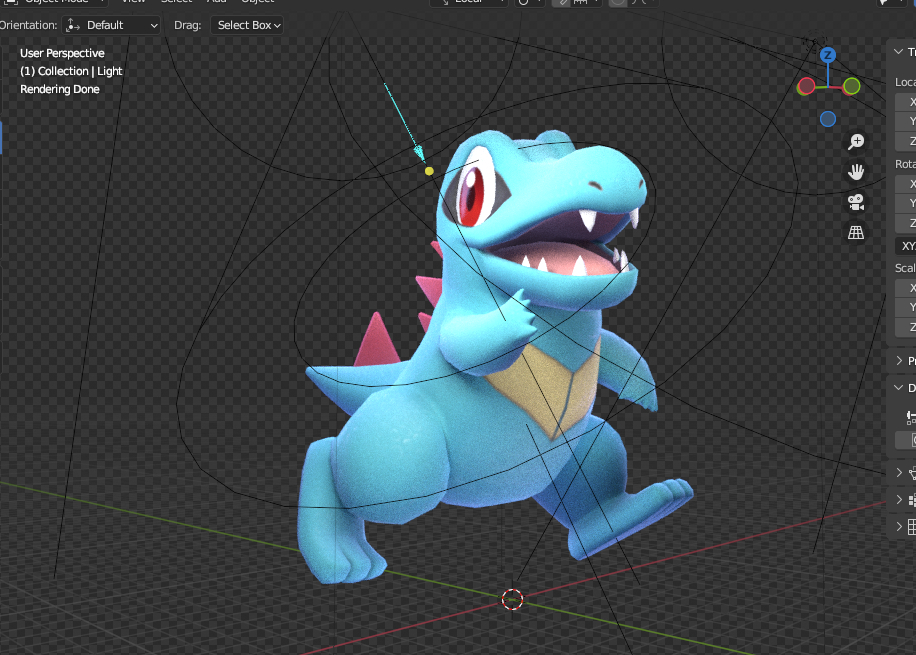916x655 pixels.
Task: Click the red X axis gizmo circle
Action: (x=805, y=86)
